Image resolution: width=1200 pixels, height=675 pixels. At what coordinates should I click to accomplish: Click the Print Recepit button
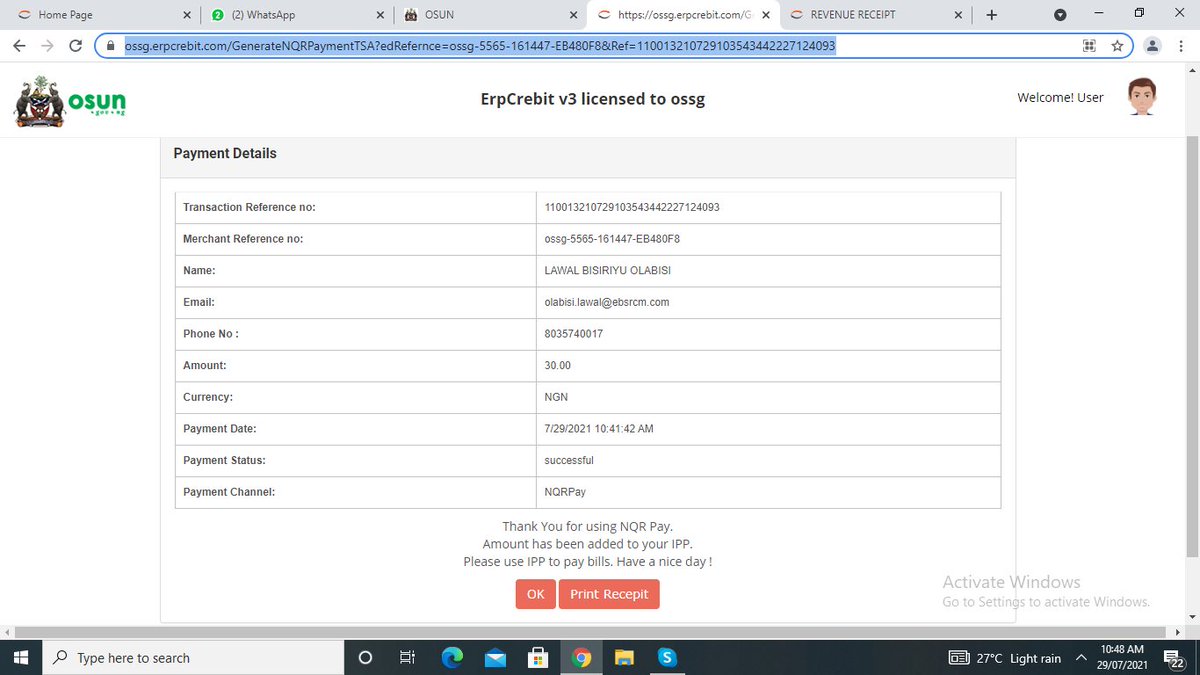point(609,594)
